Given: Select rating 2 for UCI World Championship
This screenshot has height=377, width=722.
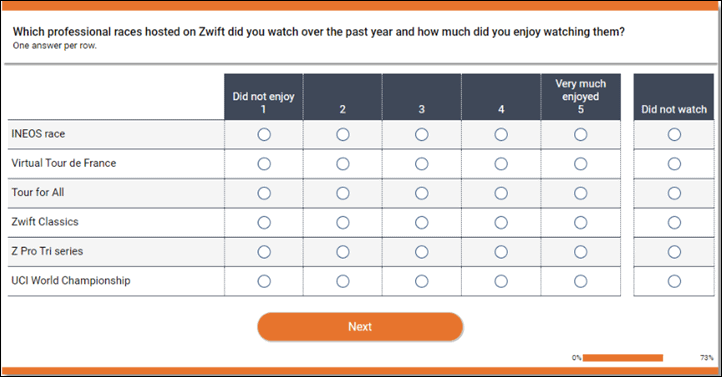Looking at the screenshot, I should point(343,281).
